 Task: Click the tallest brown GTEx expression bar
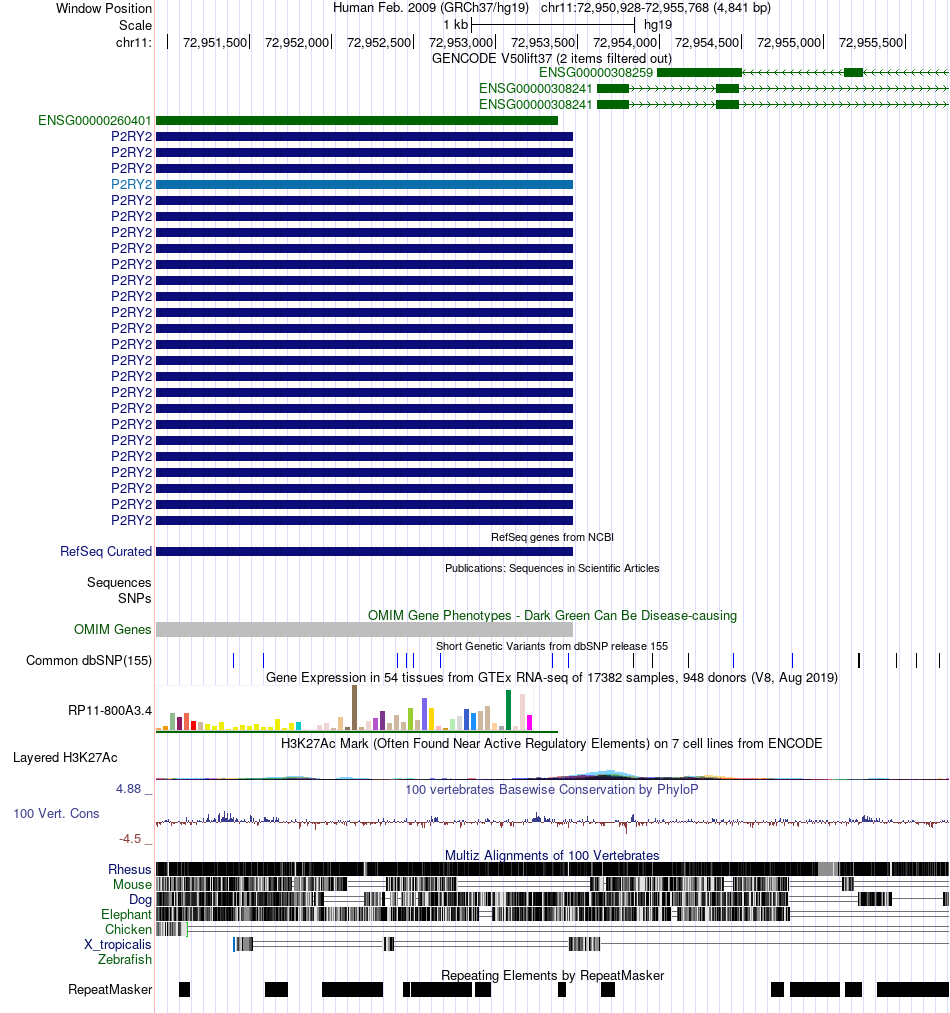(354, 708)
